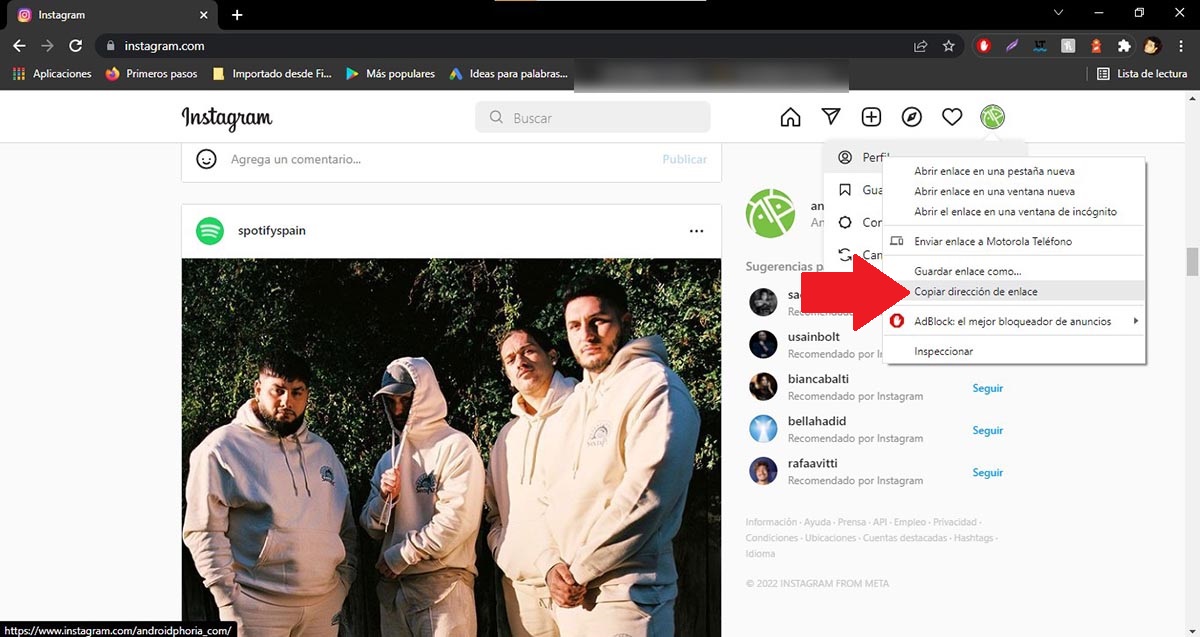Follow biancabalti with Seguir link

[x=987, y=388]
